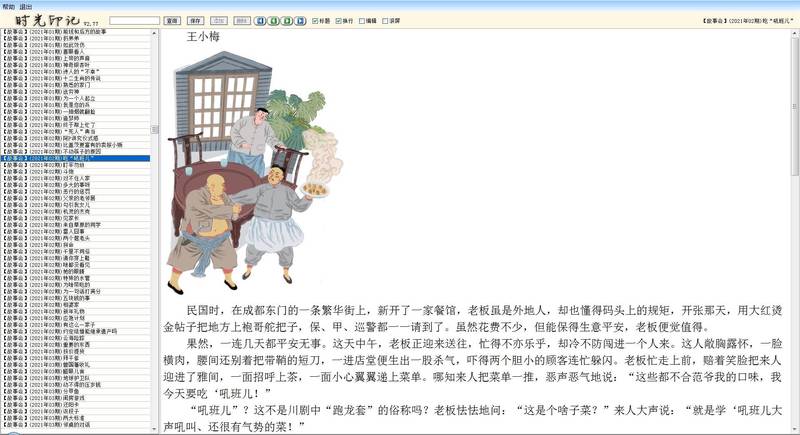Open list item 对不住人家

click(76, 178)
